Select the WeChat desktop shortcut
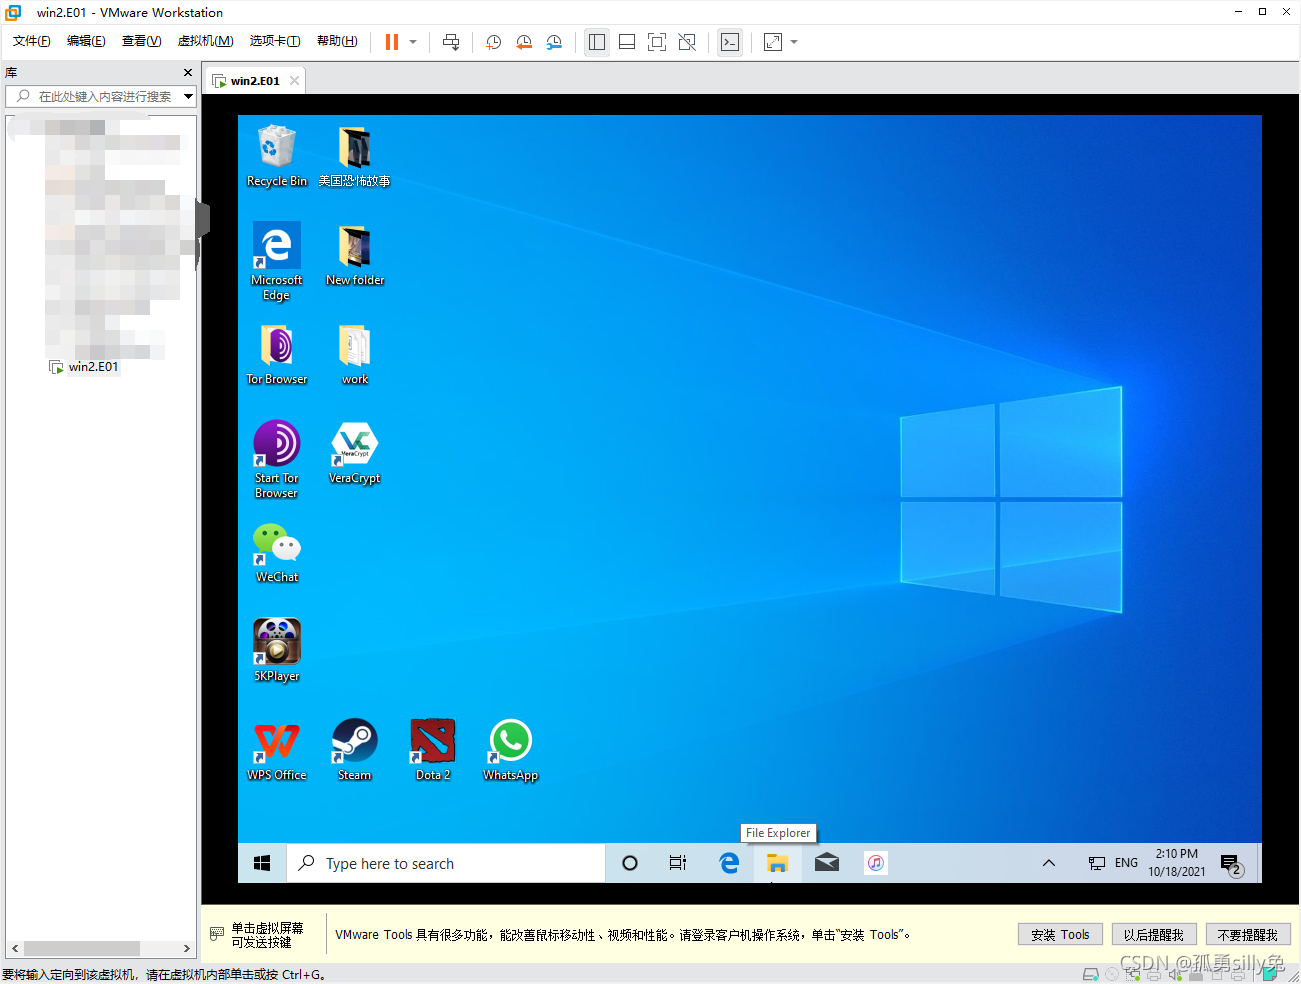1301x984 pixels. (277, 552)
